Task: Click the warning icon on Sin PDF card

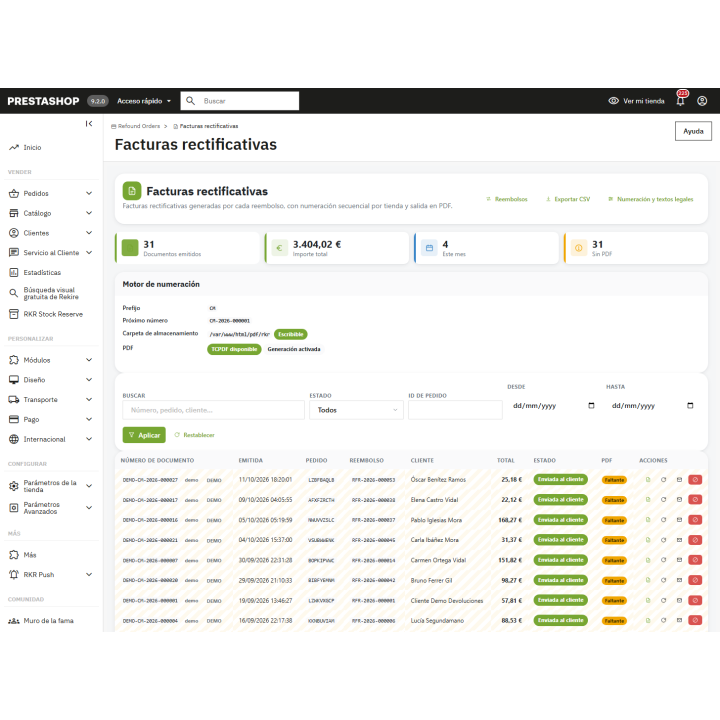Action: click(579, 248)
